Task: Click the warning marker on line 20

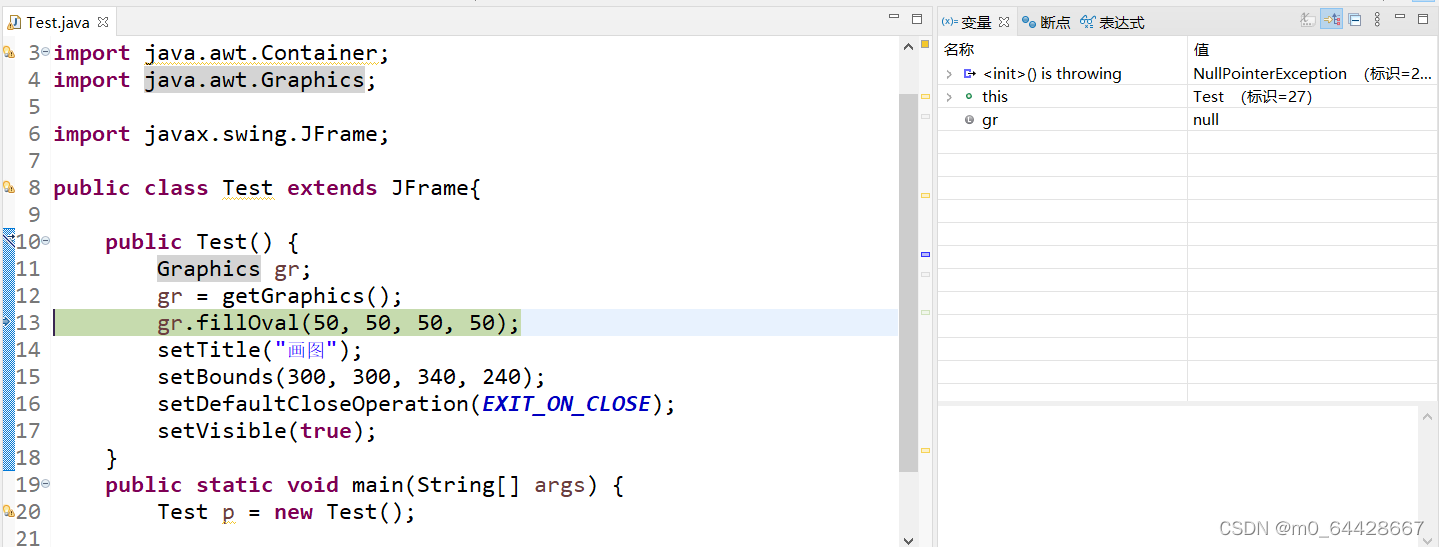Action: tap(8, 511)
